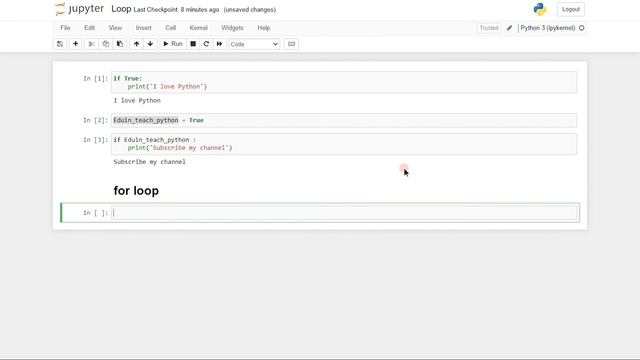Rename notebook by clicking Loop title
The height and width of the screenshot is (360, 640).
[x=121, y=9]
